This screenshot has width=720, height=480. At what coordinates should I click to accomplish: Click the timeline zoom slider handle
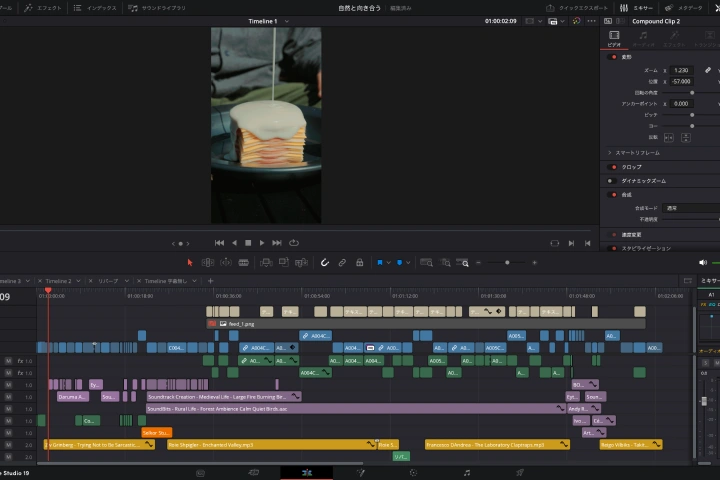point(507,263)
